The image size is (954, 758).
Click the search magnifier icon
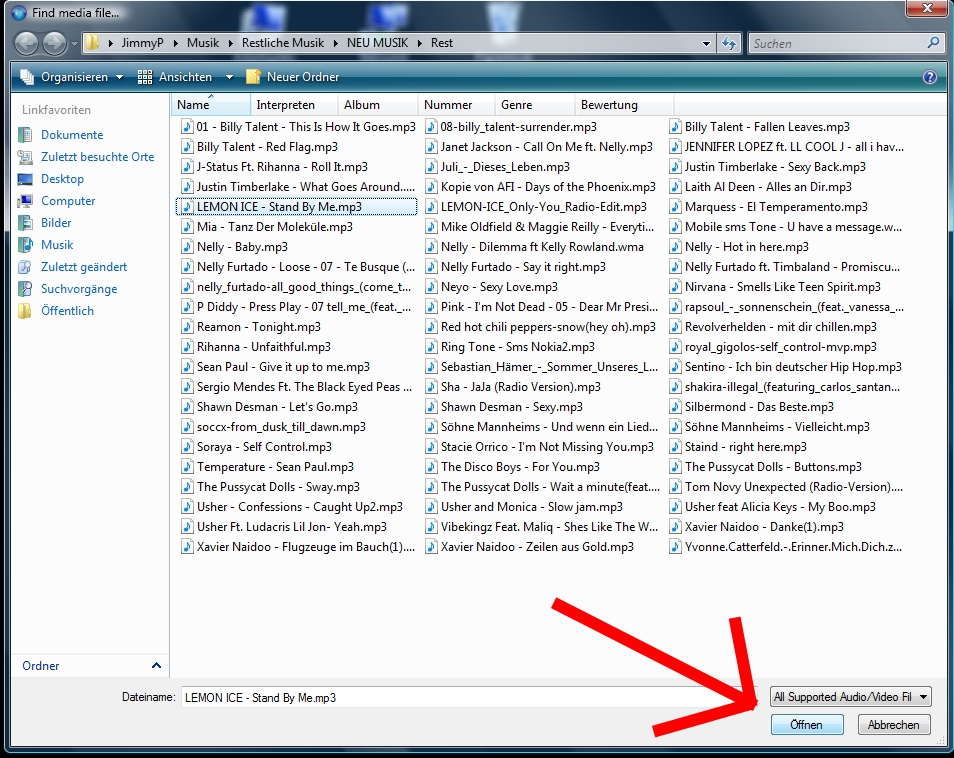pos(933,43)
